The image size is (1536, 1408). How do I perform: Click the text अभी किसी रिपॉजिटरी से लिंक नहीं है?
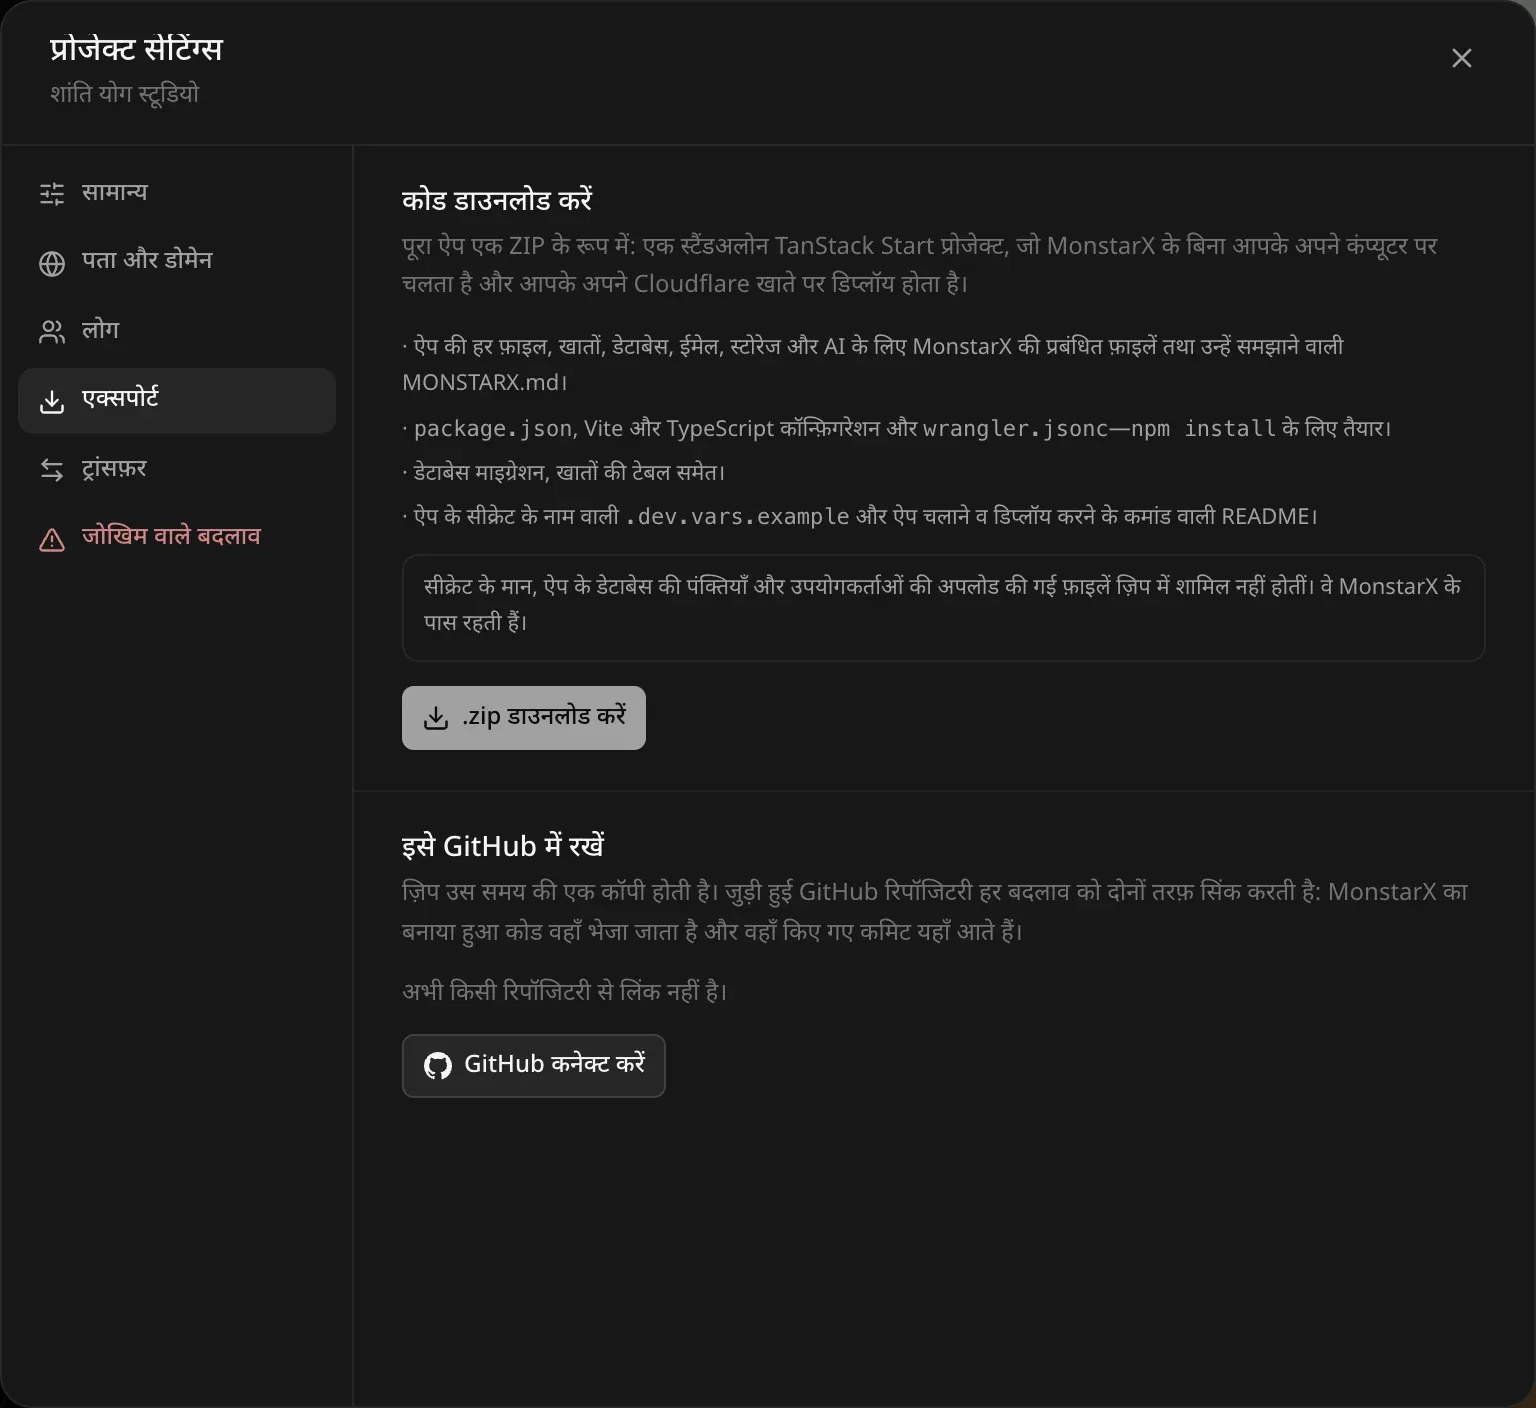(x=565, y=992)
